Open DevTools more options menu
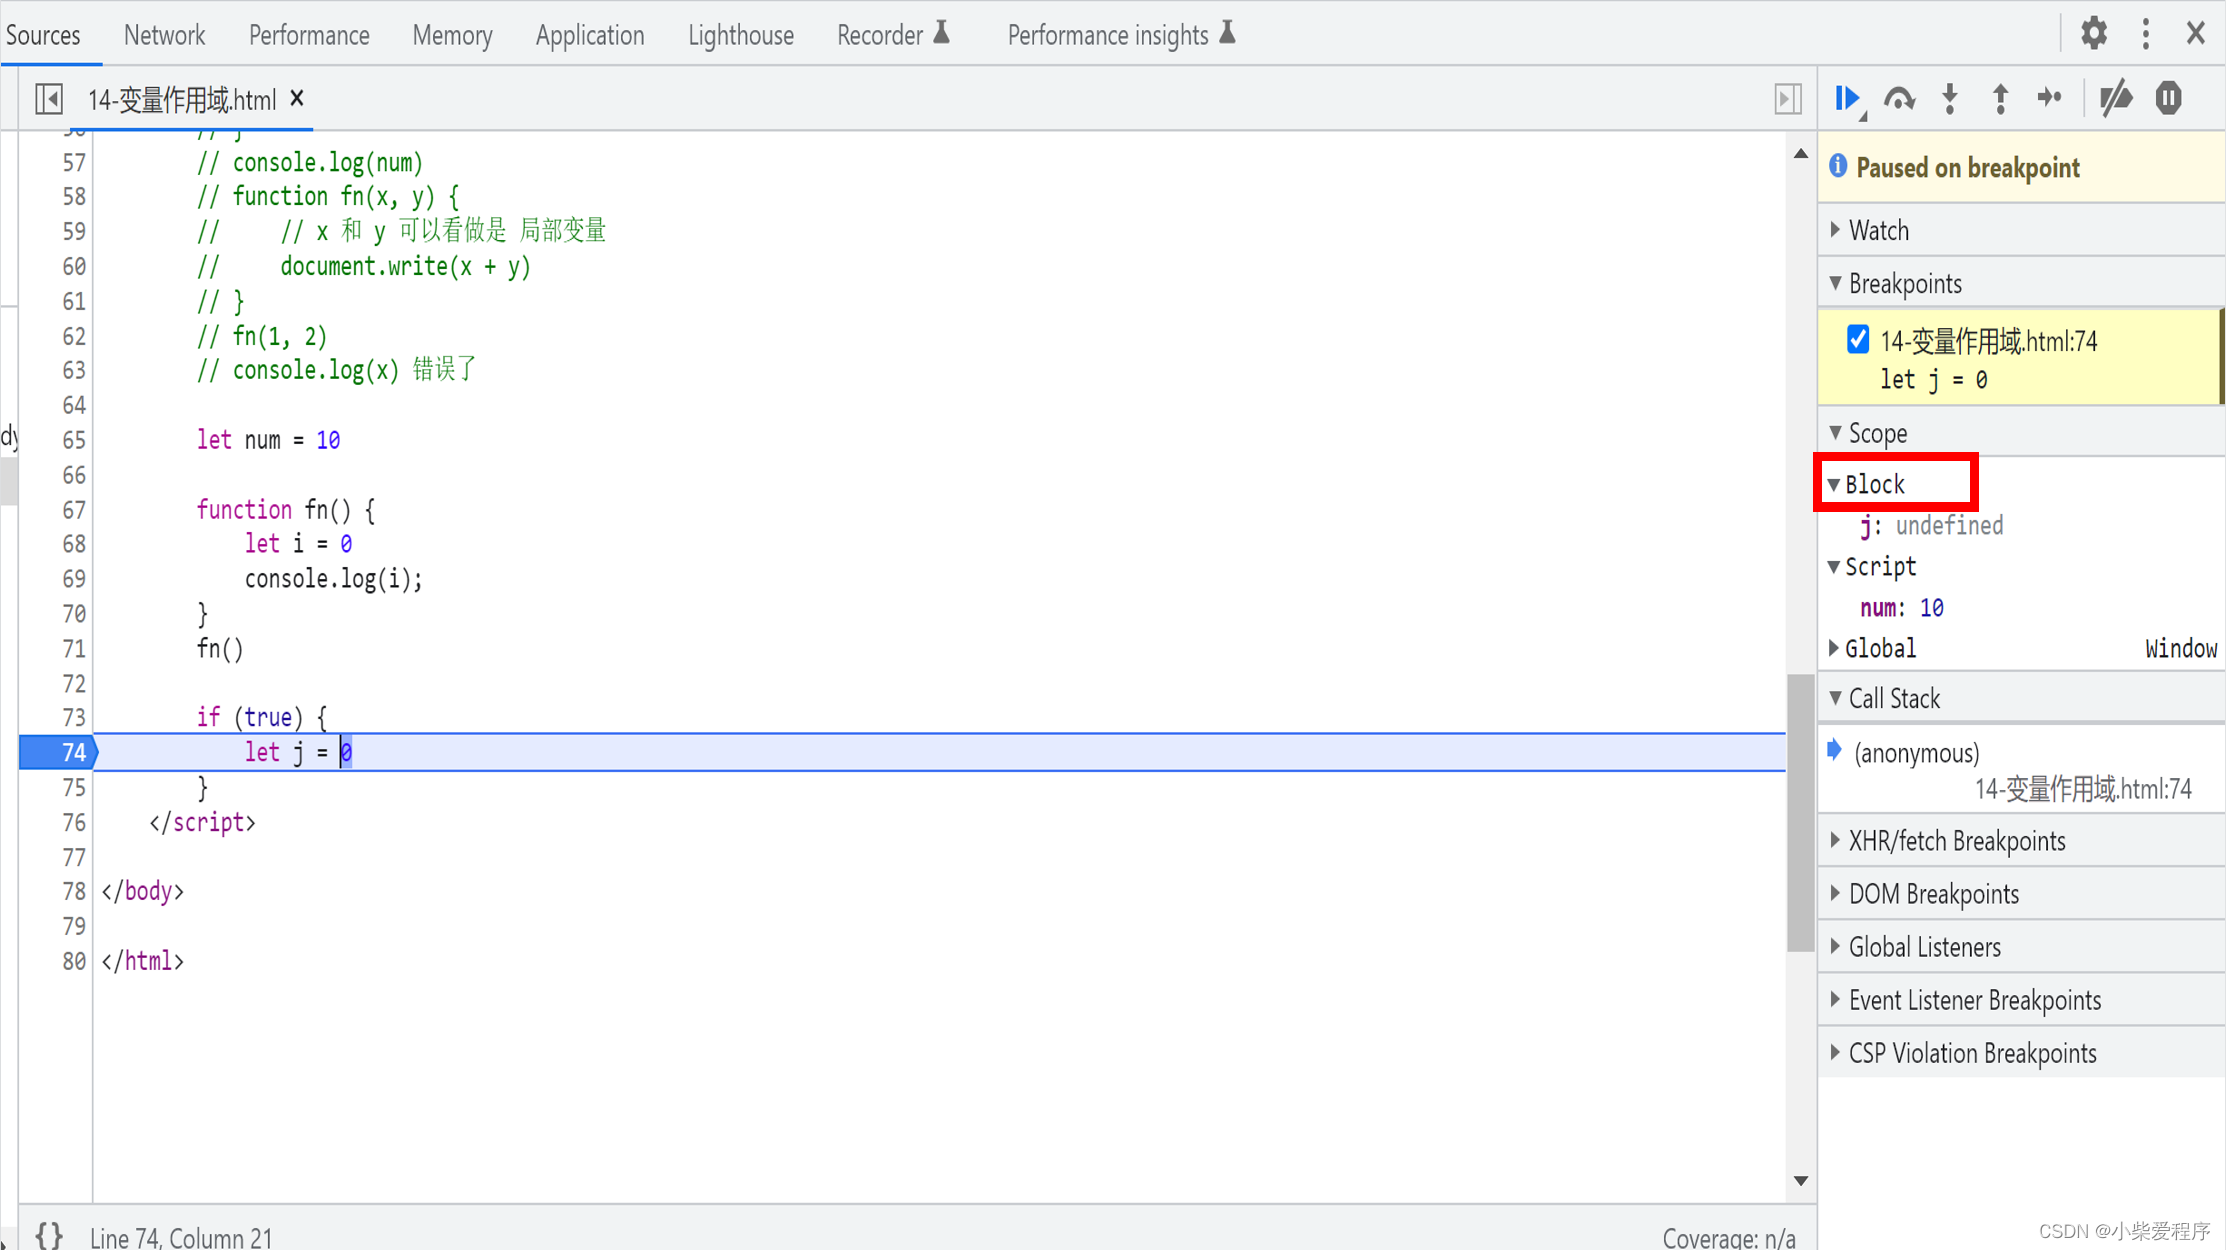 pos(2146,34)
